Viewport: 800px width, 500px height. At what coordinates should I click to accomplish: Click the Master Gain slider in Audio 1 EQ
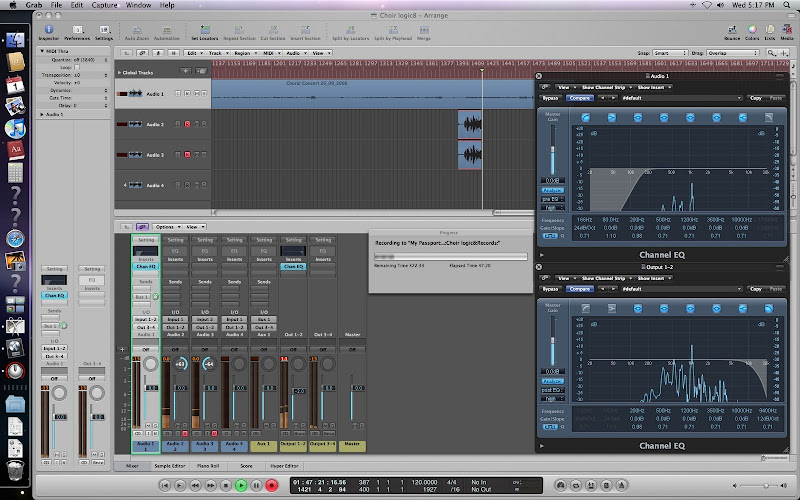[551, 150]
